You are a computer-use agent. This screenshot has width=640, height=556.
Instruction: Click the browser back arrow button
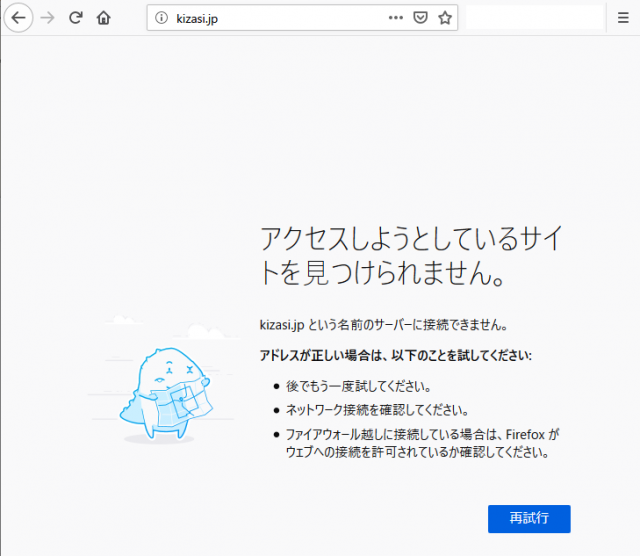18,18
